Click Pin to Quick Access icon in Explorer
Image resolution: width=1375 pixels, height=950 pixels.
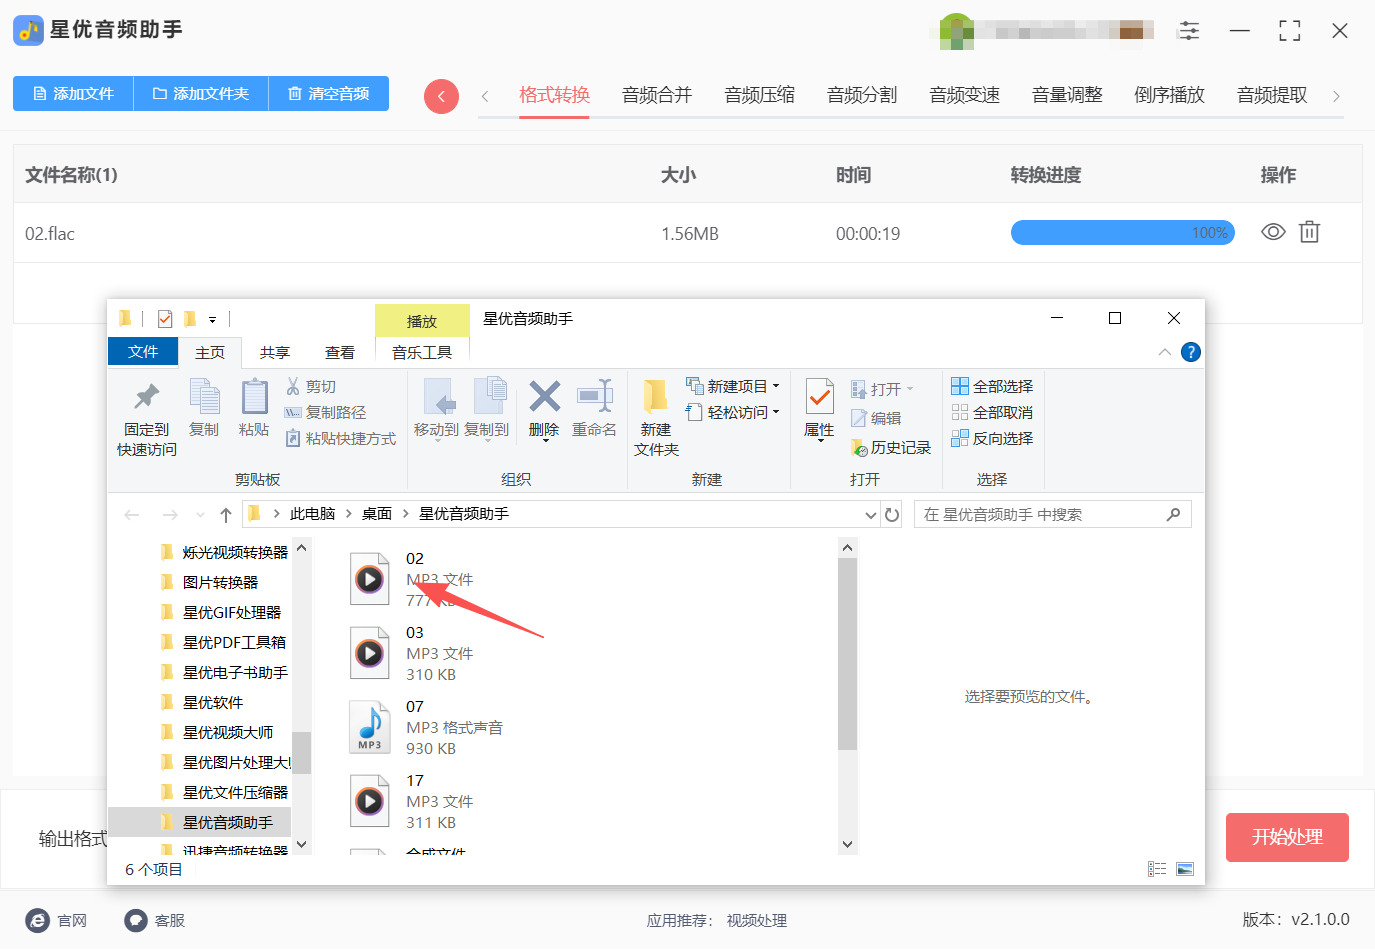point(147,397)
